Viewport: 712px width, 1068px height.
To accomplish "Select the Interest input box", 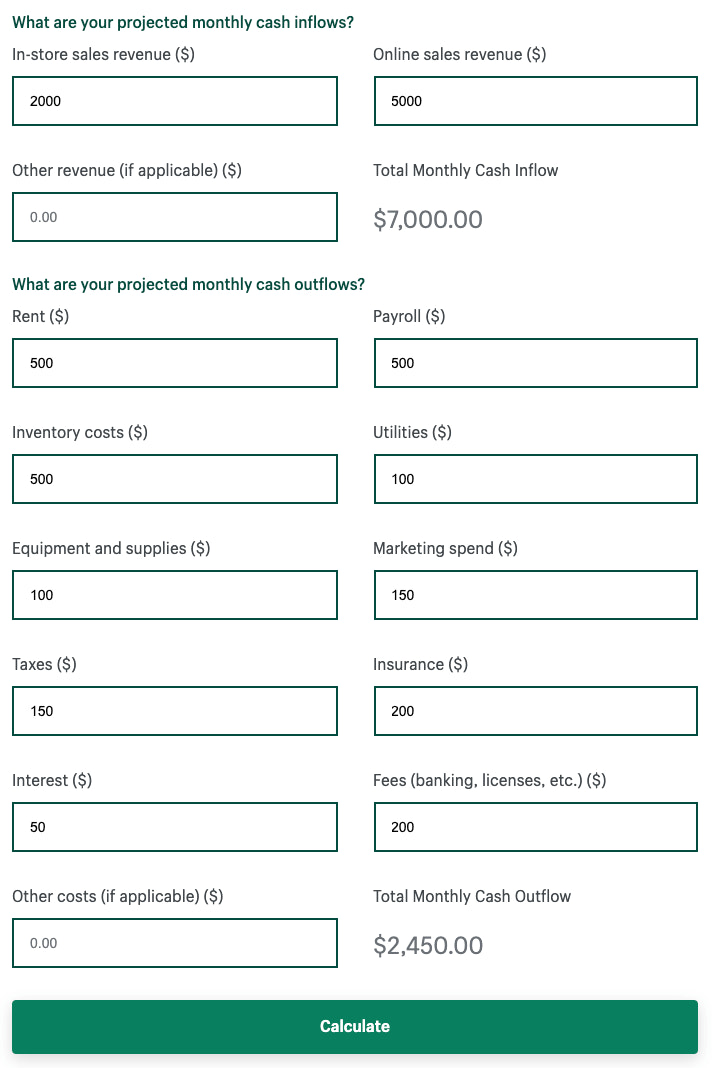I will [x=174, y=827].
